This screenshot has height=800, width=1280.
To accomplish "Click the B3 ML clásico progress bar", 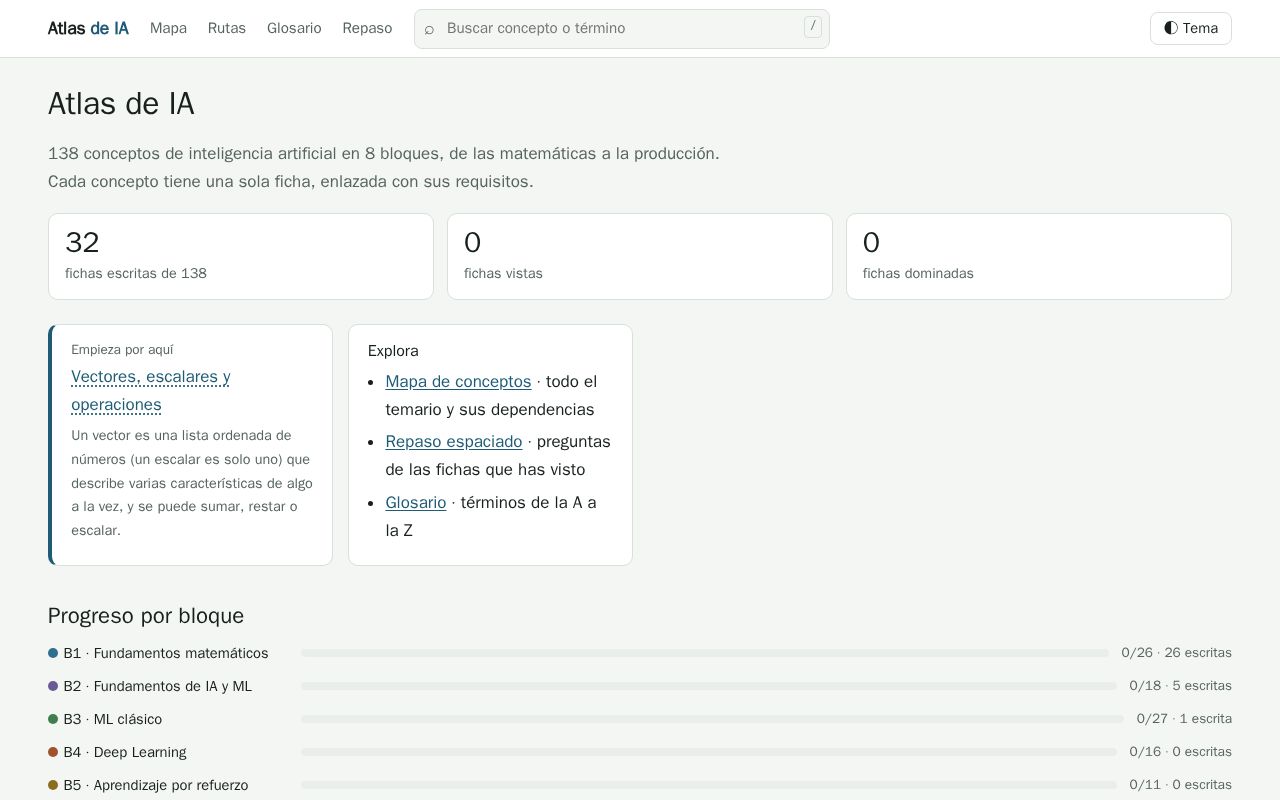I will (x=712, y=719).
